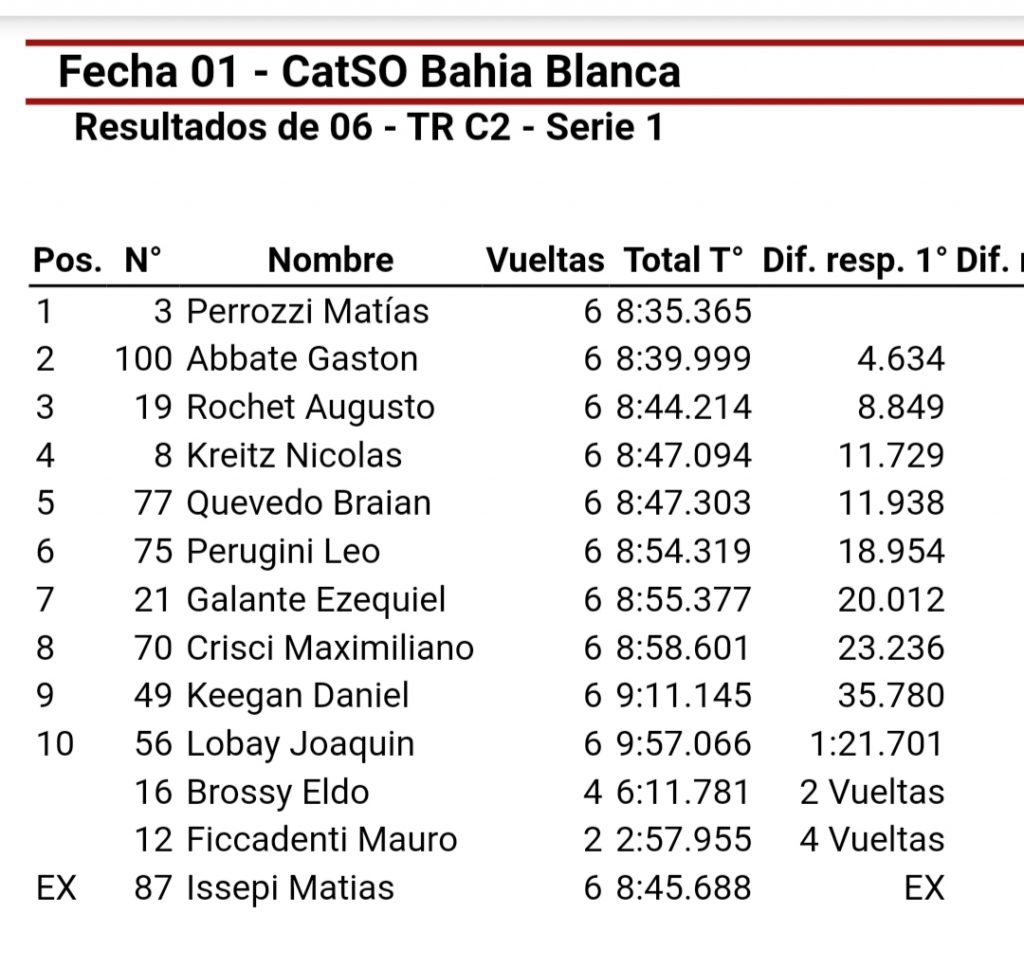This screenshot has width=1024, height=969.
Task: Select the Rochet Augusto entry
Action: click(x=490, y=407)
